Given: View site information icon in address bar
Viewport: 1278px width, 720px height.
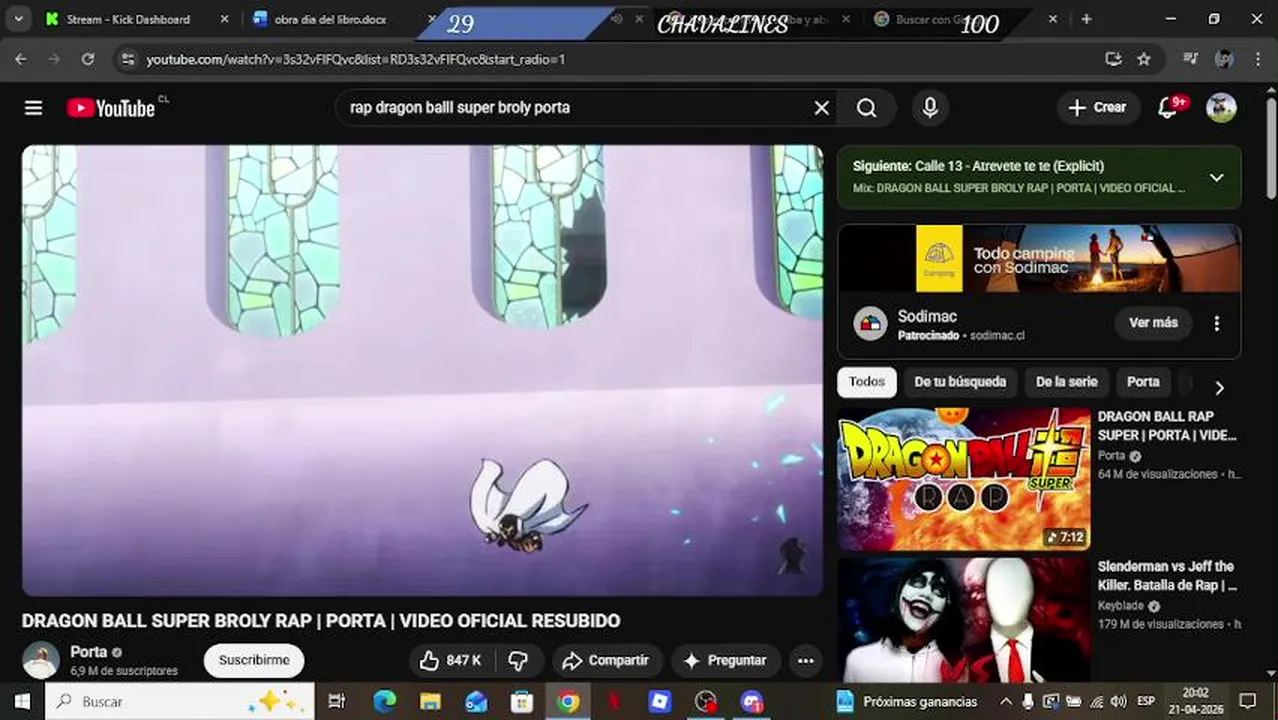Looking at the screenshot, I should [127, 59].
